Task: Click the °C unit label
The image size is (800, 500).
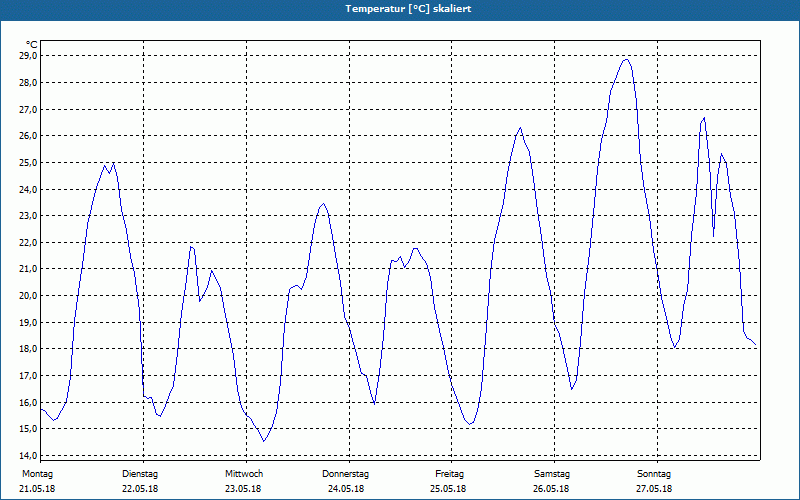Action: coord(31,45)
